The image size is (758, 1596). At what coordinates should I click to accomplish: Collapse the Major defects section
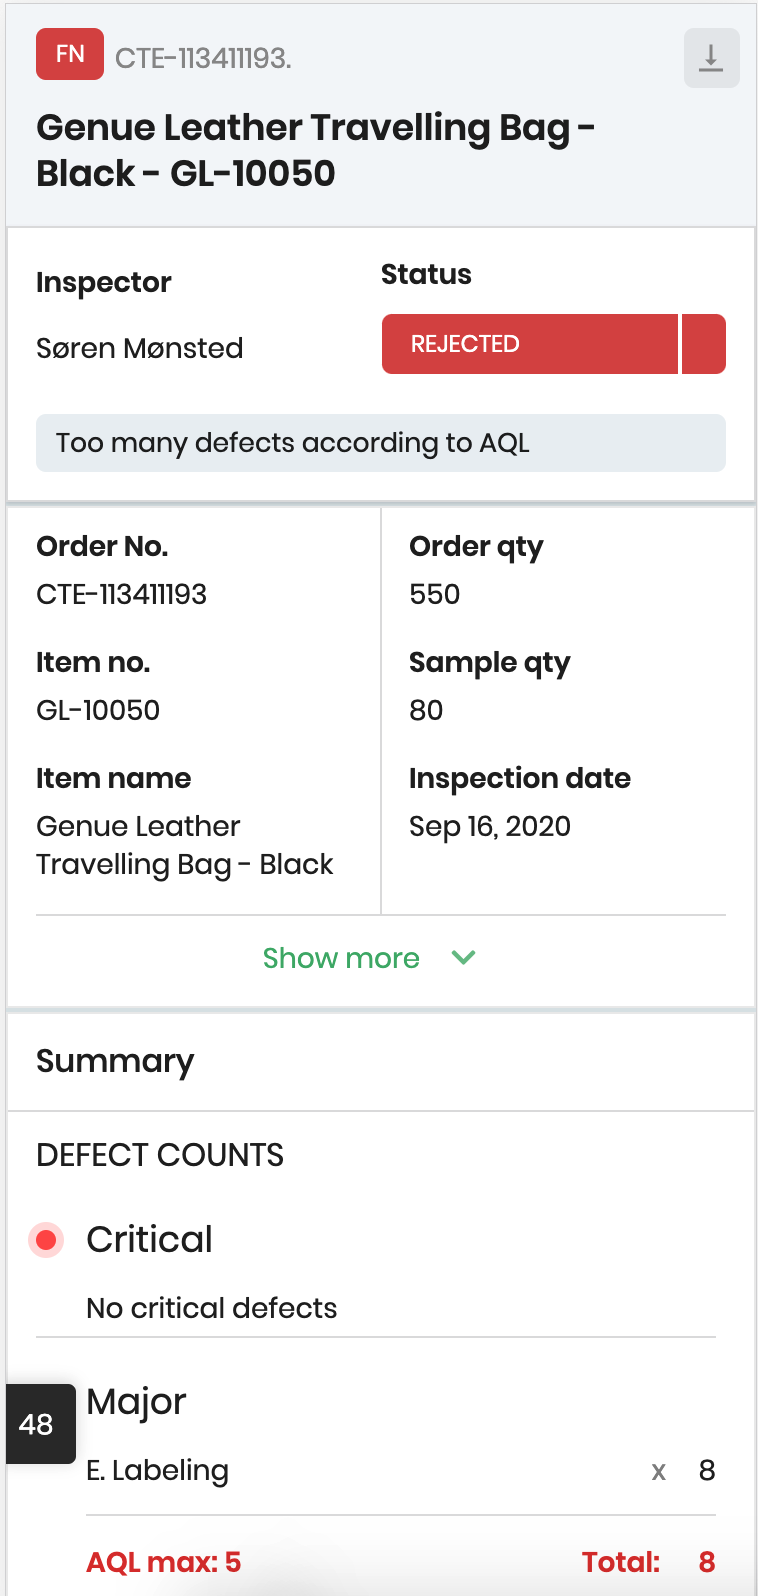click(x=134, y=1401)
